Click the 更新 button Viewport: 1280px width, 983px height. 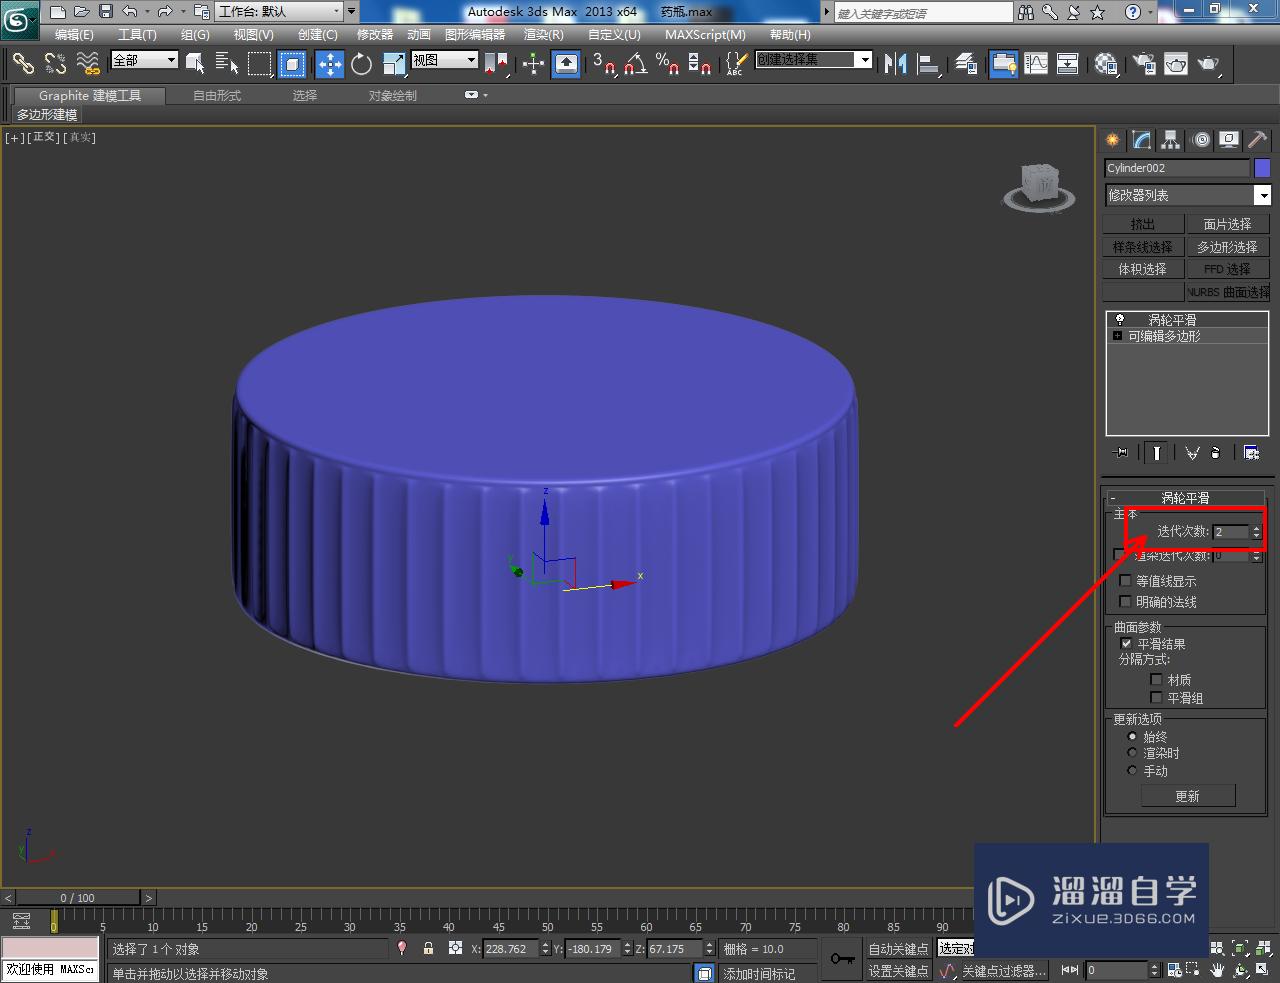point(1188,796)
